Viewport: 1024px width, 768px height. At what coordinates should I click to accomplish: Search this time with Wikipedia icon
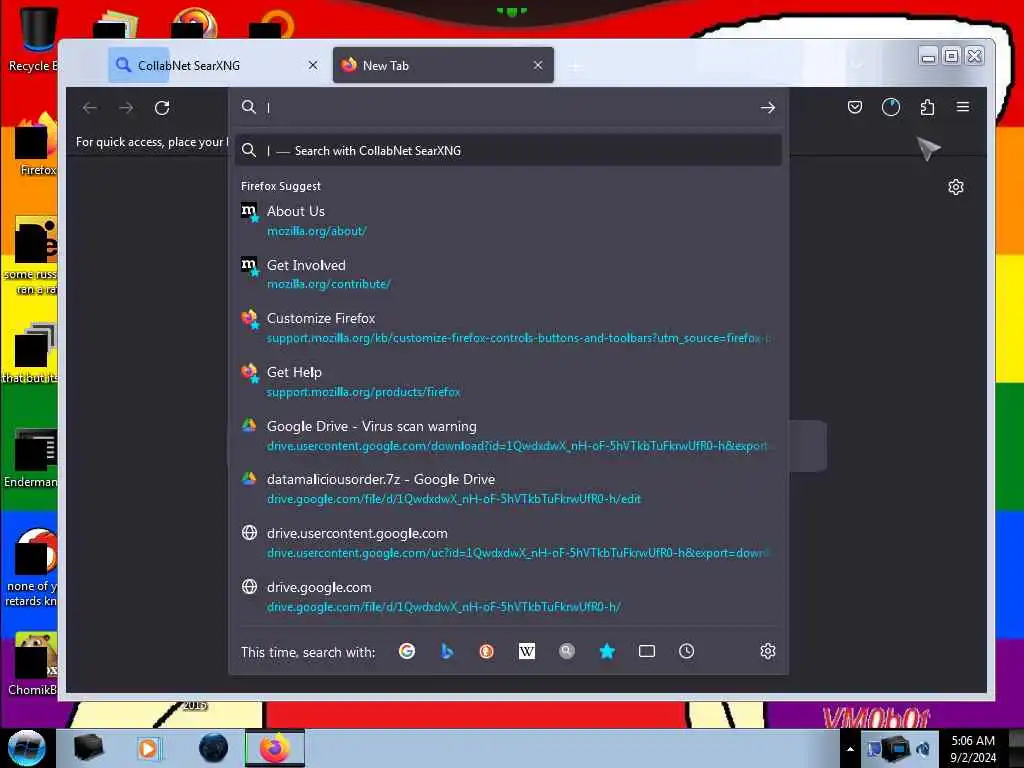tap(526, 651)
